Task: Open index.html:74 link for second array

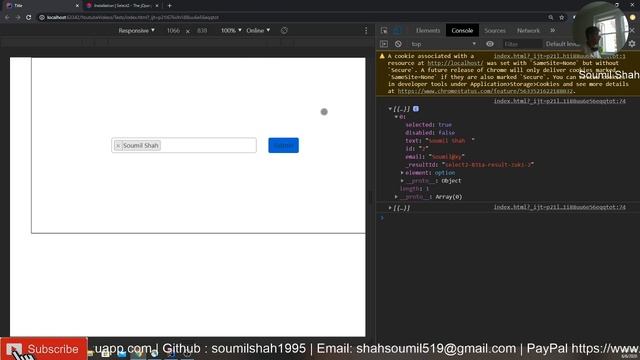Action: [x=560, y=207]
